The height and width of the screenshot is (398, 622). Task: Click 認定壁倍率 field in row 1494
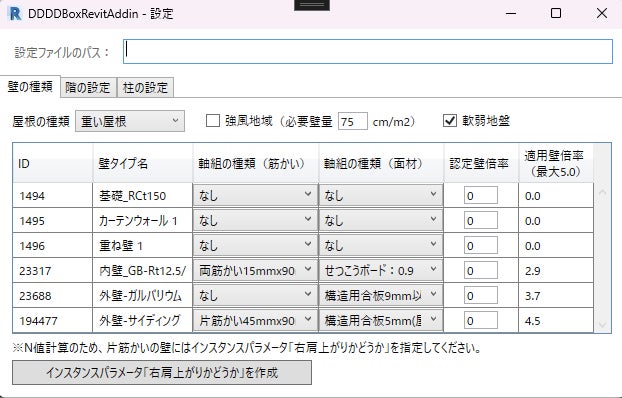(x=481, y=195)
